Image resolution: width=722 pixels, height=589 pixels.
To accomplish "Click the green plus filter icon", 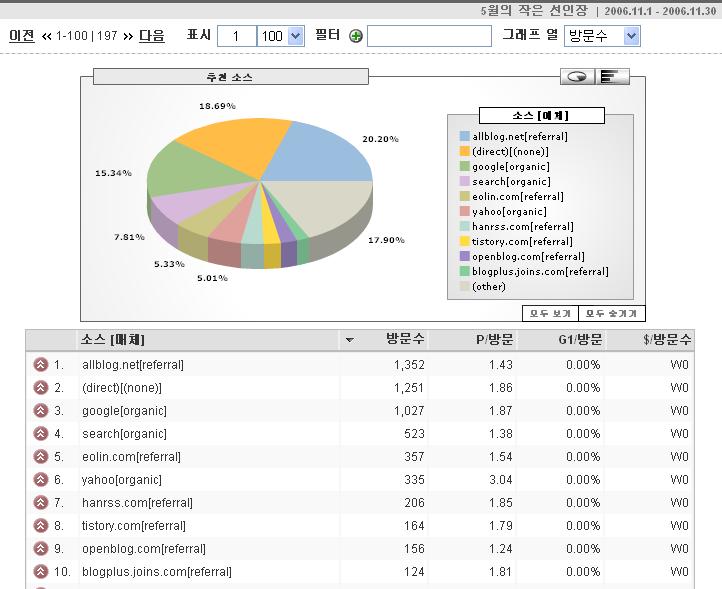I will coord(356,36).
